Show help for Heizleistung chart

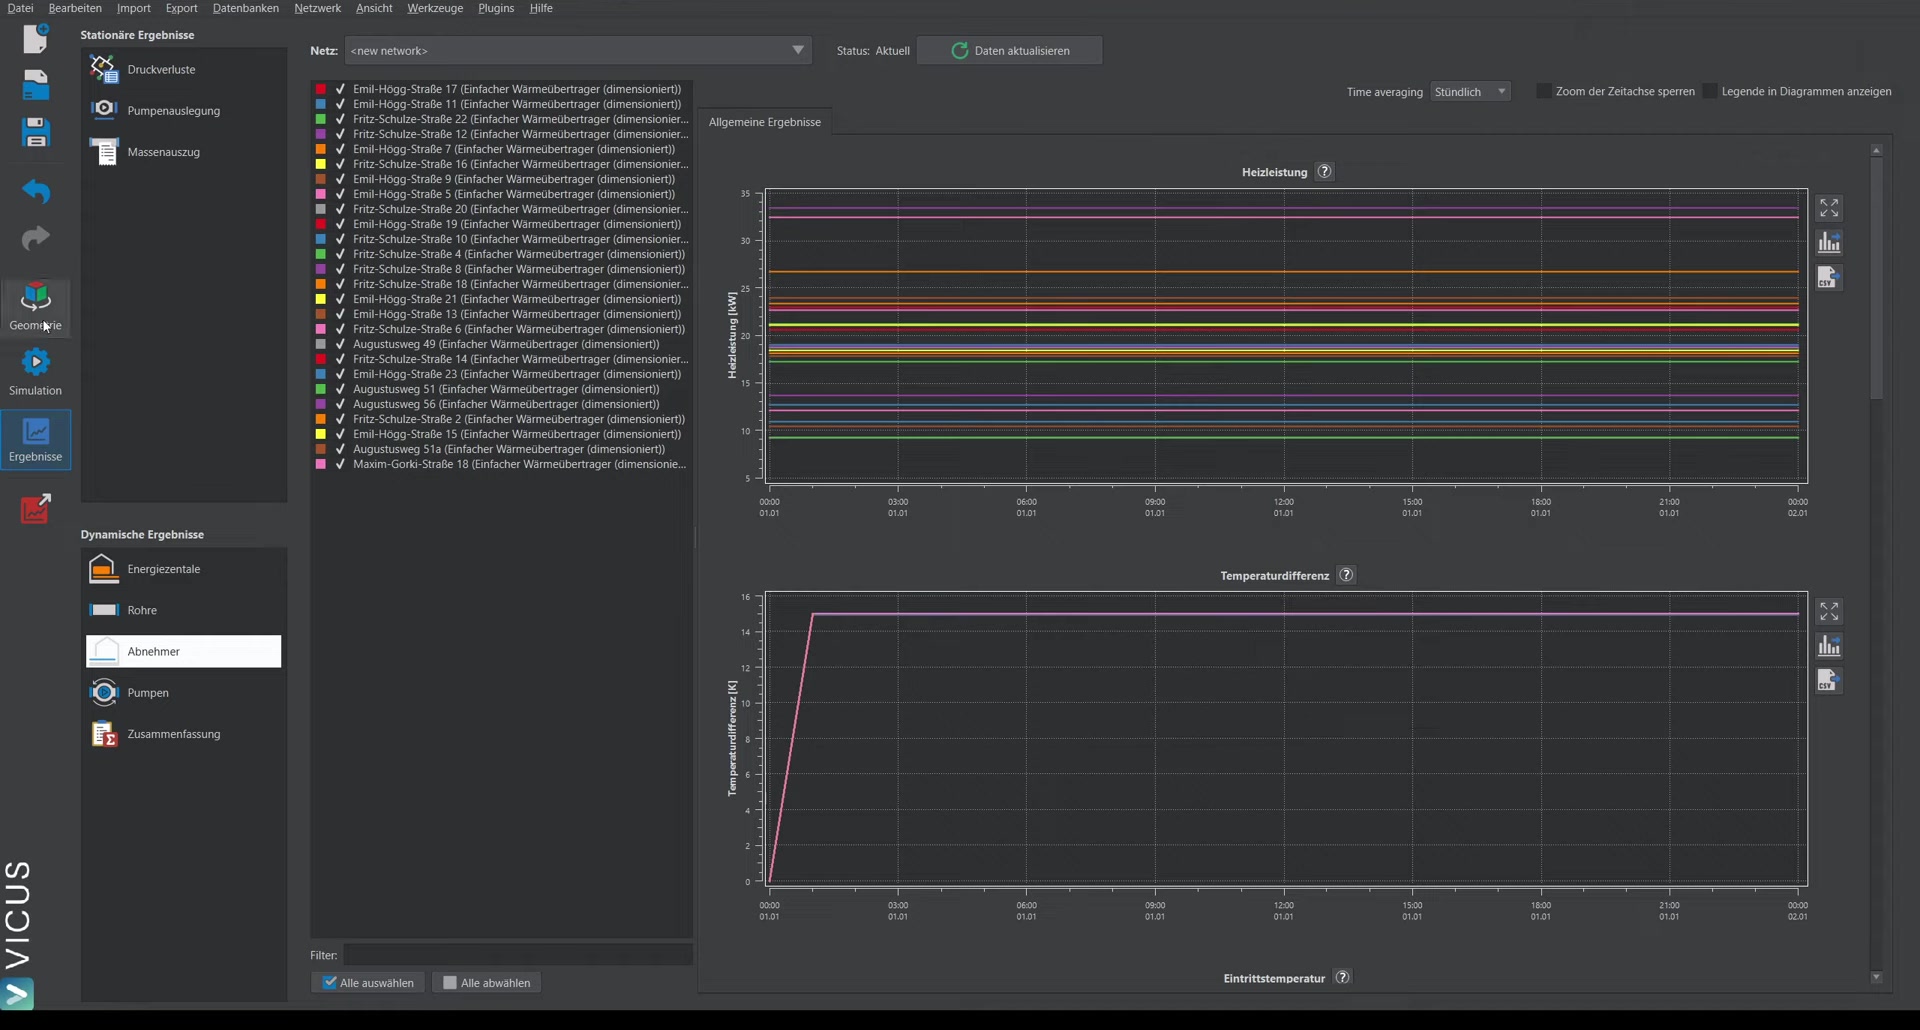point(1325,171)
